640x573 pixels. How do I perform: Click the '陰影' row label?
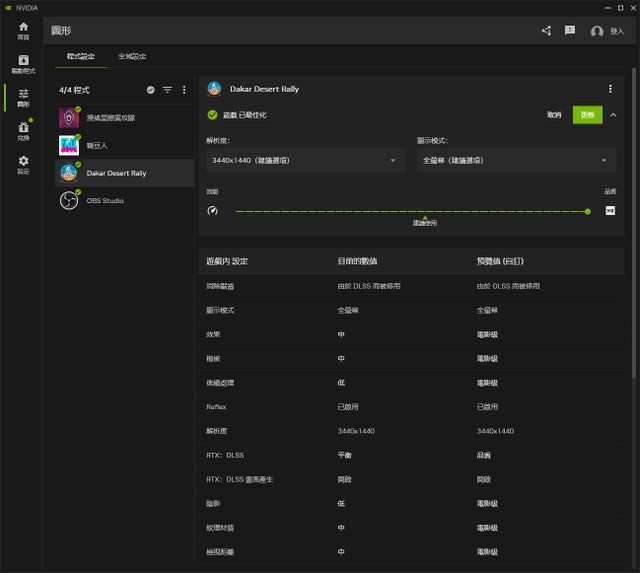point(213,504)
